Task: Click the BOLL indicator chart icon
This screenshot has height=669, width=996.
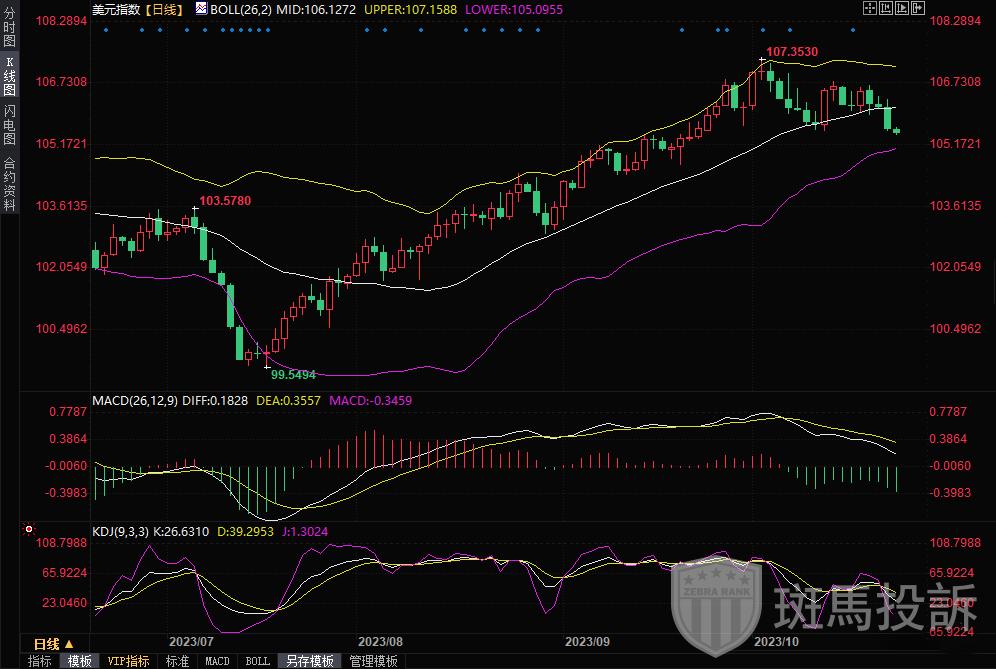Action: [201, 8]
